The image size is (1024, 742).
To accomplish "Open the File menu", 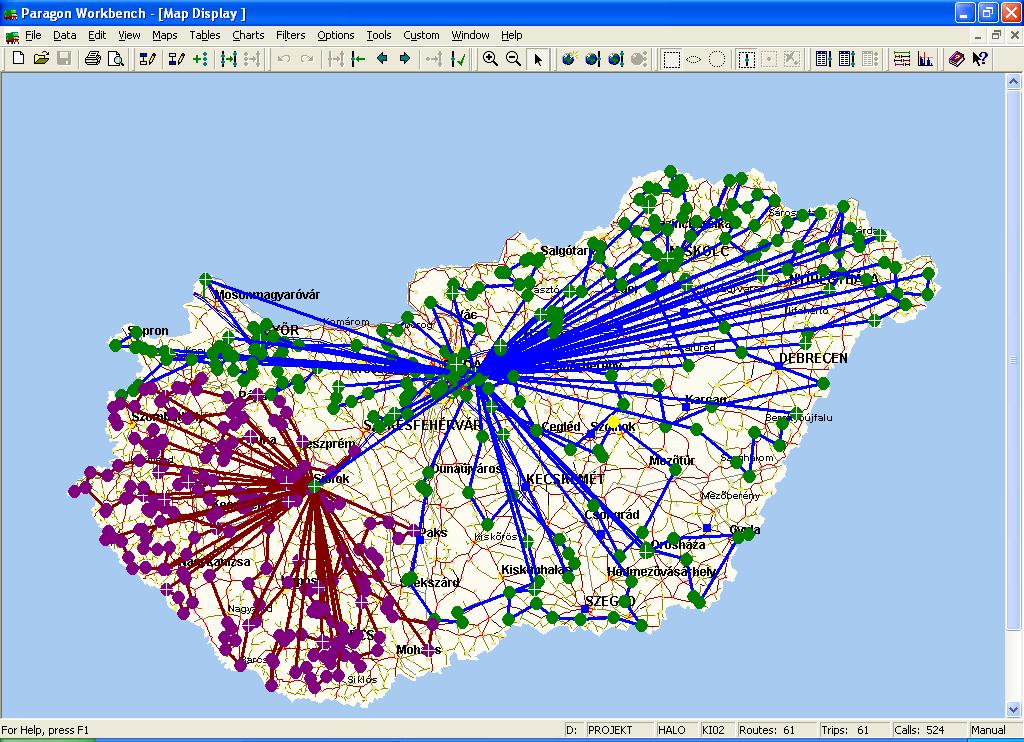I will pos(33,35).
